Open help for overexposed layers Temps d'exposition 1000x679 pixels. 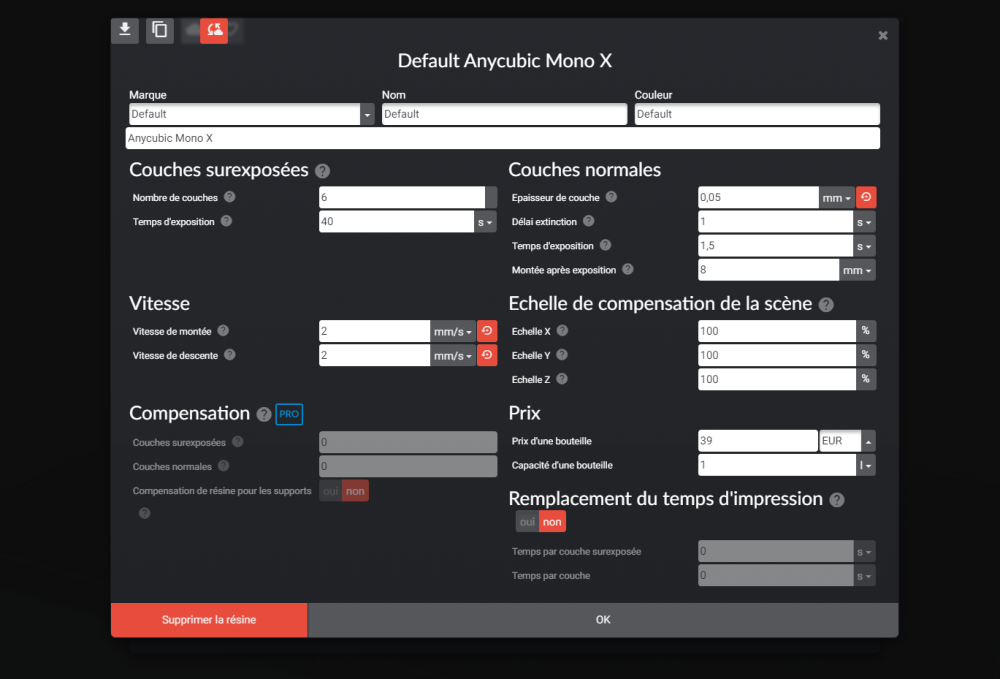[x=226, y=221]
